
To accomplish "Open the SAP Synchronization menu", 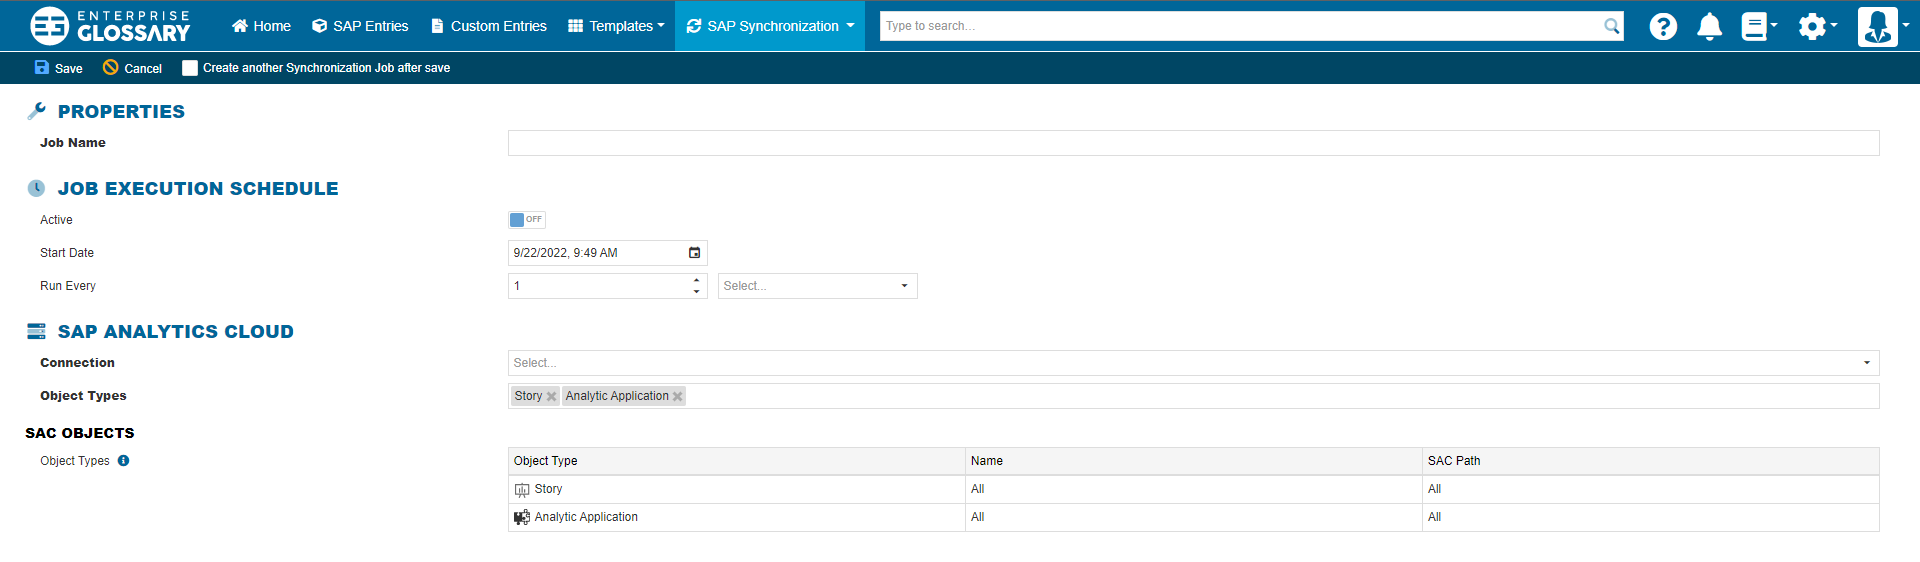I will coord(770,26).
